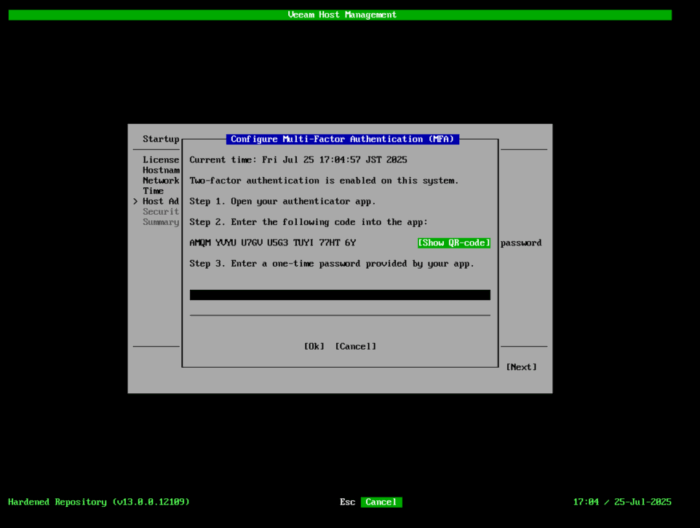The image size is (700, 528).
Task: Click the Veeam Host Management header bar
Action: click(340, 15)
